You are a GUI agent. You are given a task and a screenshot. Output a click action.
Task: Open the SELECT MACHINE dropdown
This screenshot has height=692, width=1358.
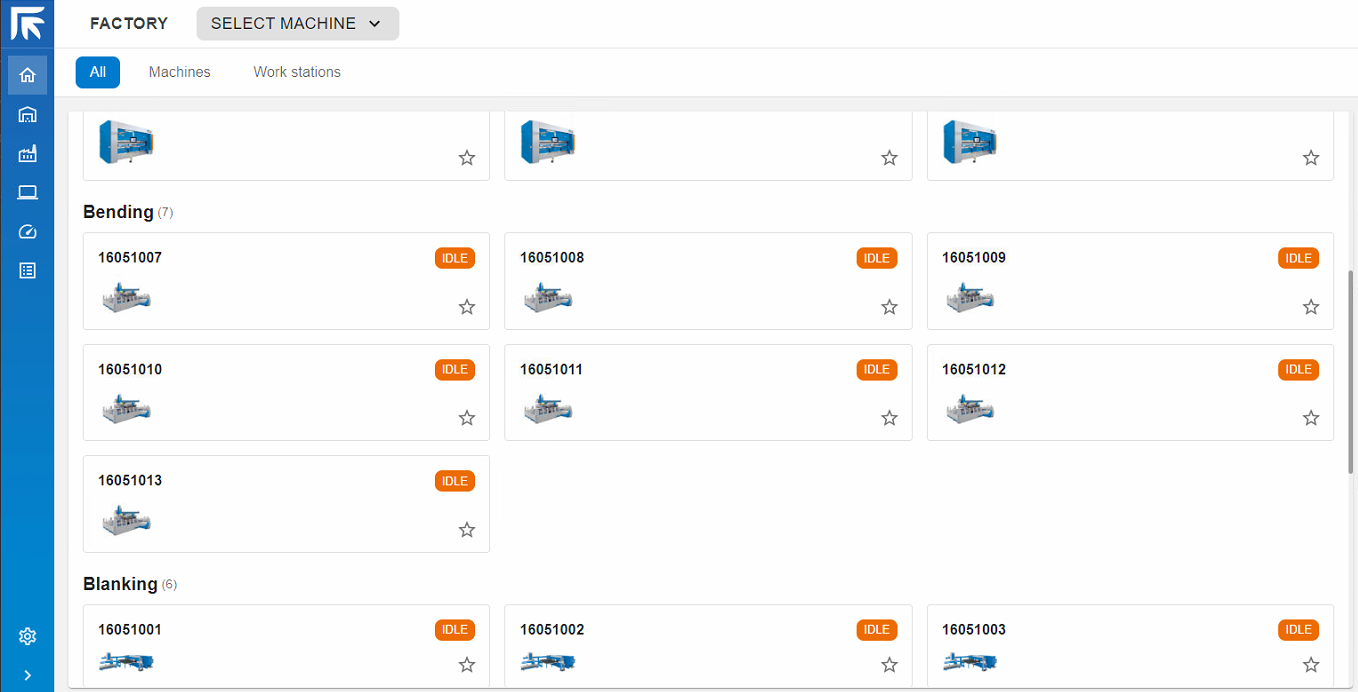click(x=297, y=24)
